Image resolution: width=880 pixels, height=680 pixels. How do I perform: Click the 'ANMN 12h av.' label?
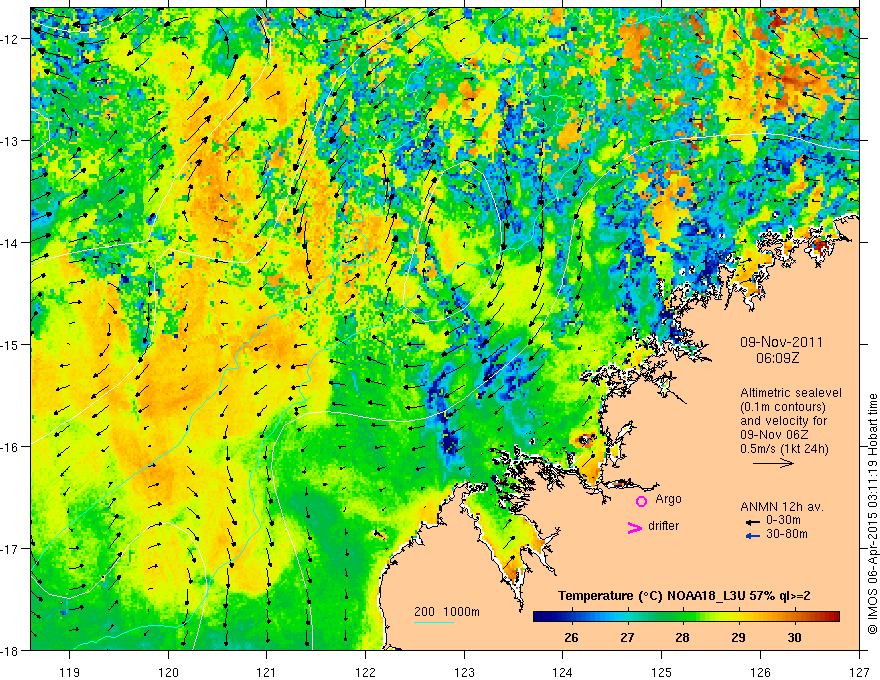[x=782, y=507]
